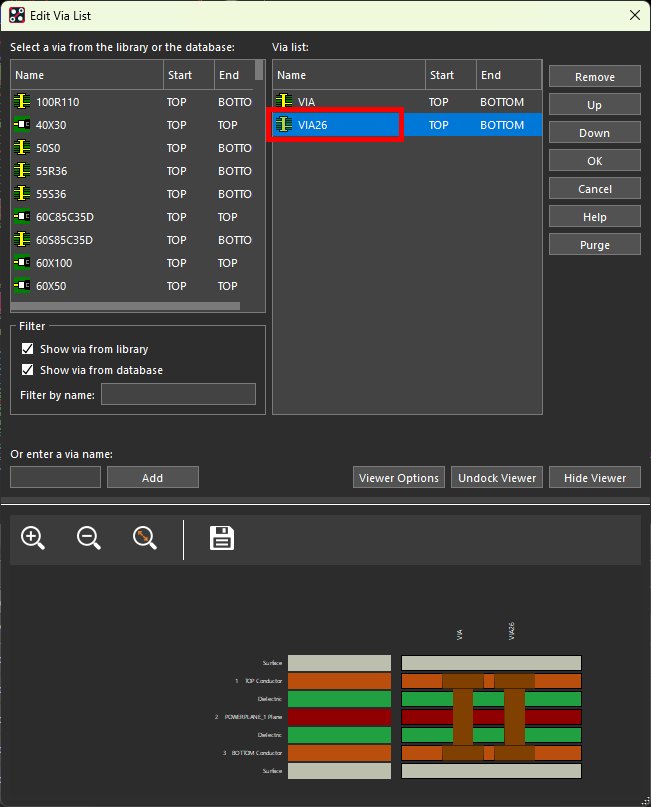Image resolution: width=651 pixels, height=807 pixels.
Task: Toggle Show via from library checkbox
Action: (x=28, y=349)
